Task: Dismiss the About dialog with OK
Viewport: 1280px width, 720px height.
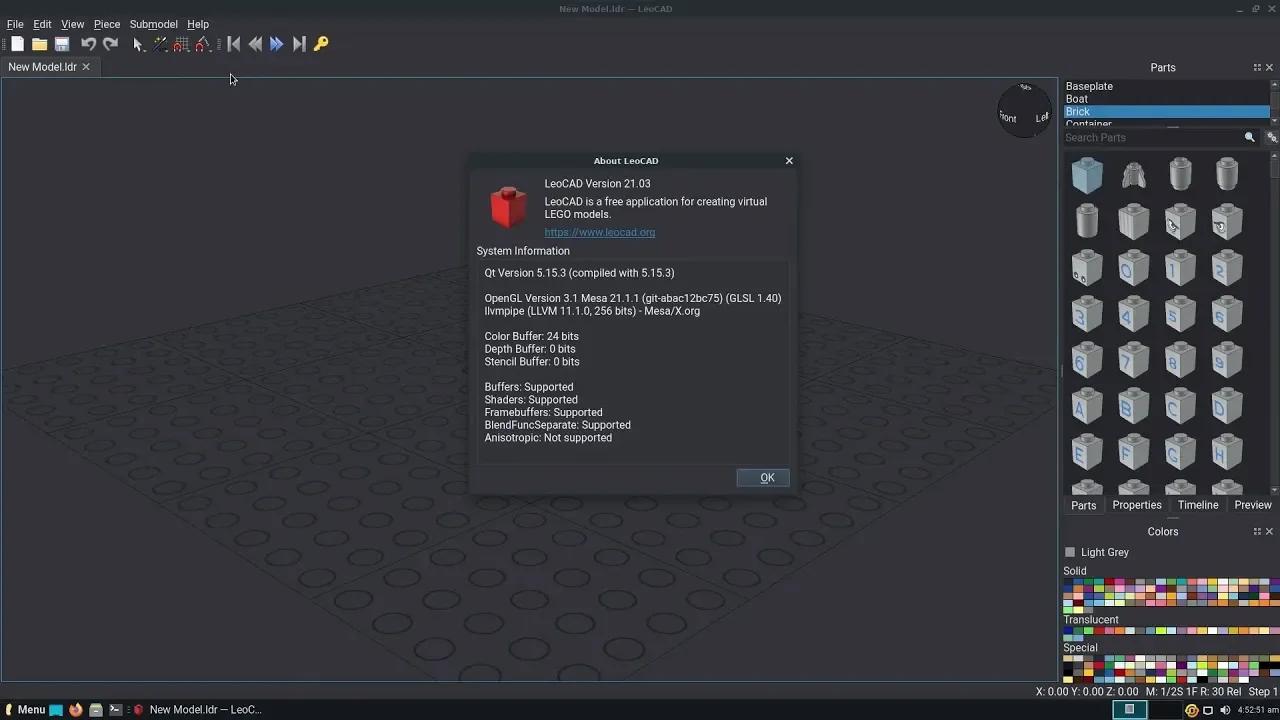Action: click(763, 477)
